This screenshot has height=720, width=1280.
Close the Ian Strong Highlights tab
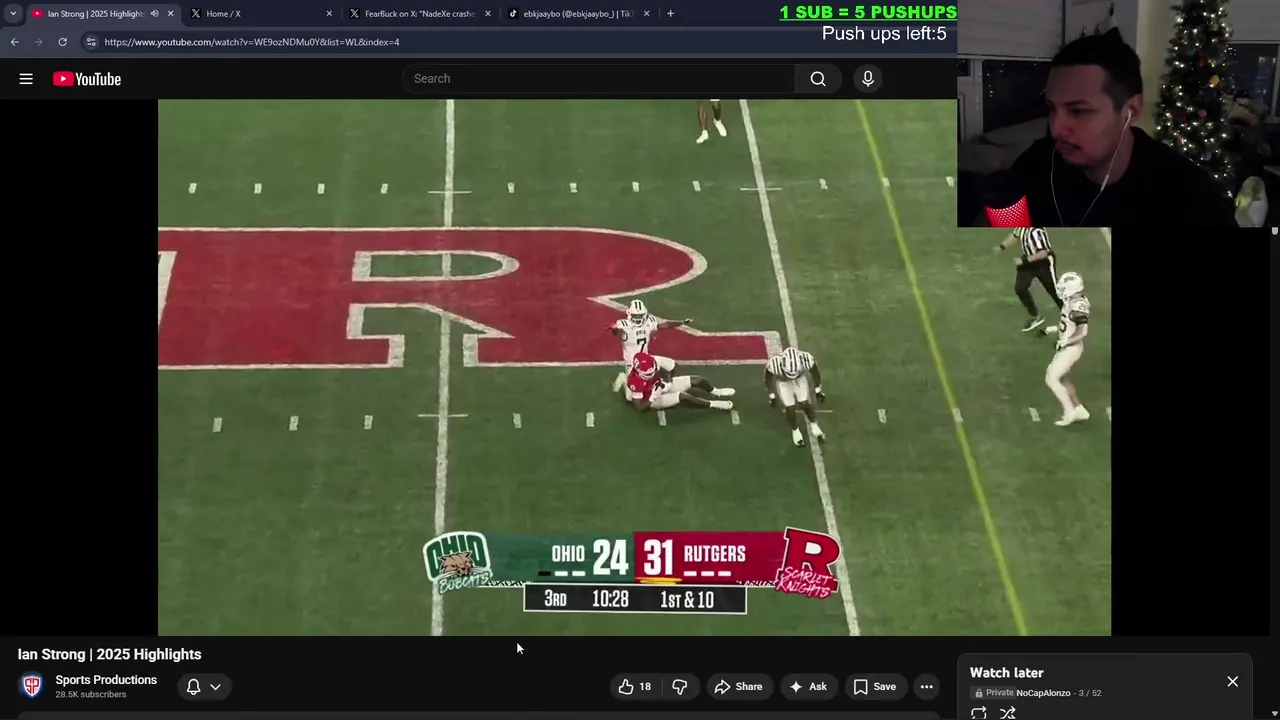click(170, 14)
